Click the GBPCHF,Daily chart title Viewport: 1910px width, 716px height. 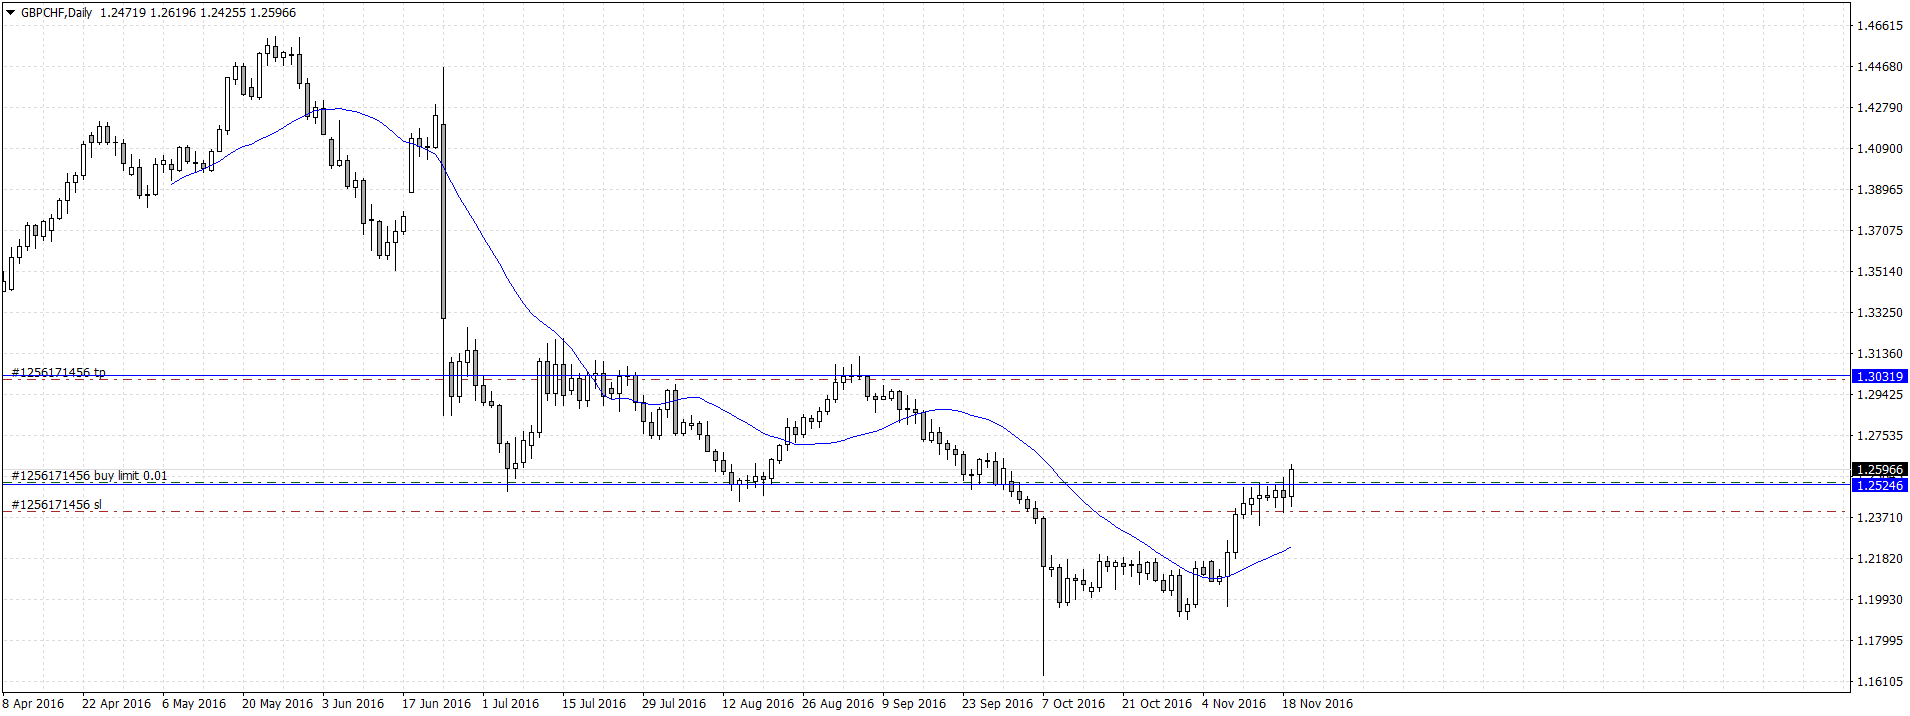(x=56, y=13)
